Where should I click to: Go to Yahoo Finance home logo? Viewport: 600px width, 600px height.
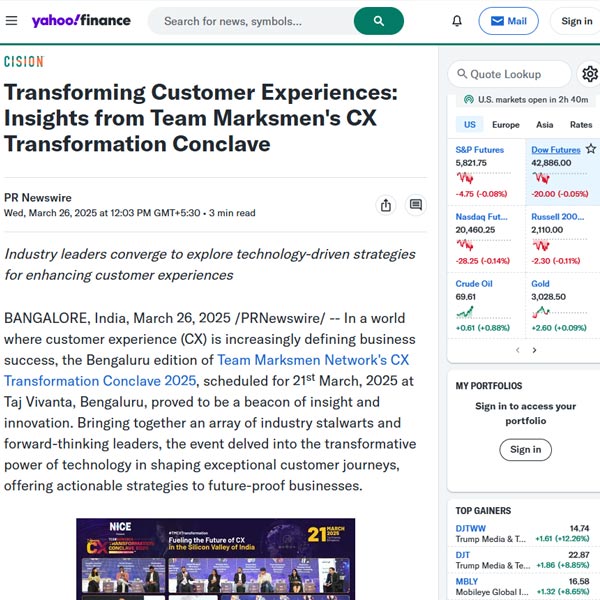[x=81, y=21]
